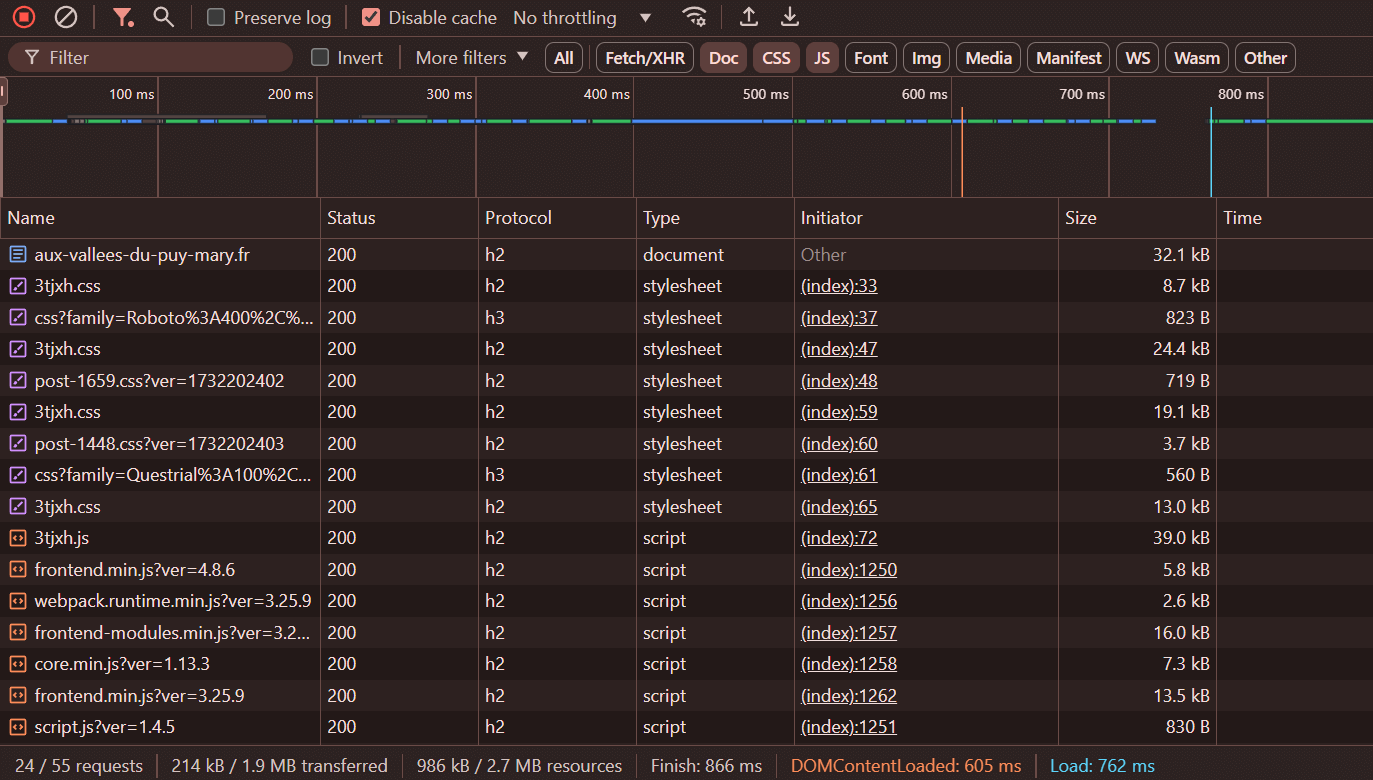Click the stylesheet icon beside css?family=Roboto
The image size is (1373, 780).
point(17,318)
